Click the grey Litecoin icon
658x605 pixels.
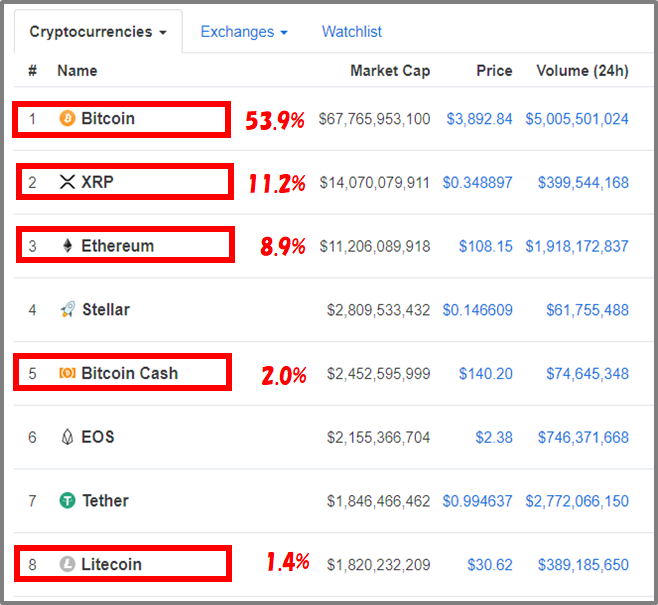[67, 564]
